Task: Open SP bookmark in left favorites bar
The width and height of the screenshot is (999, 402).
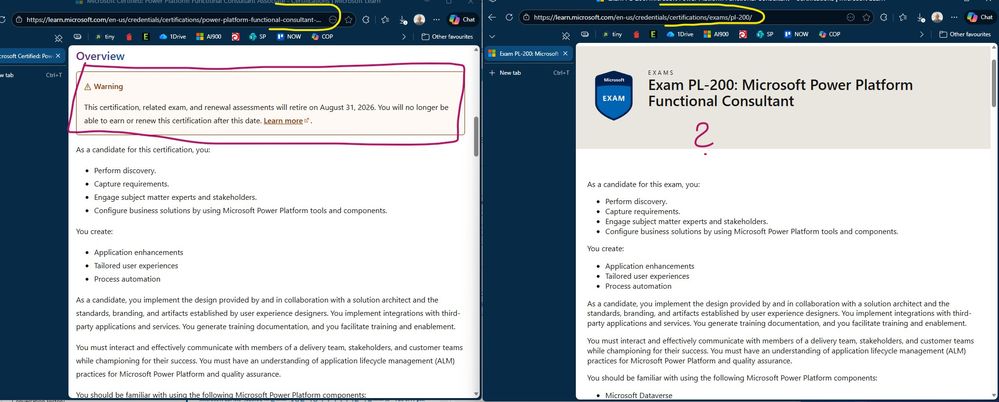Action: [256, 36]
